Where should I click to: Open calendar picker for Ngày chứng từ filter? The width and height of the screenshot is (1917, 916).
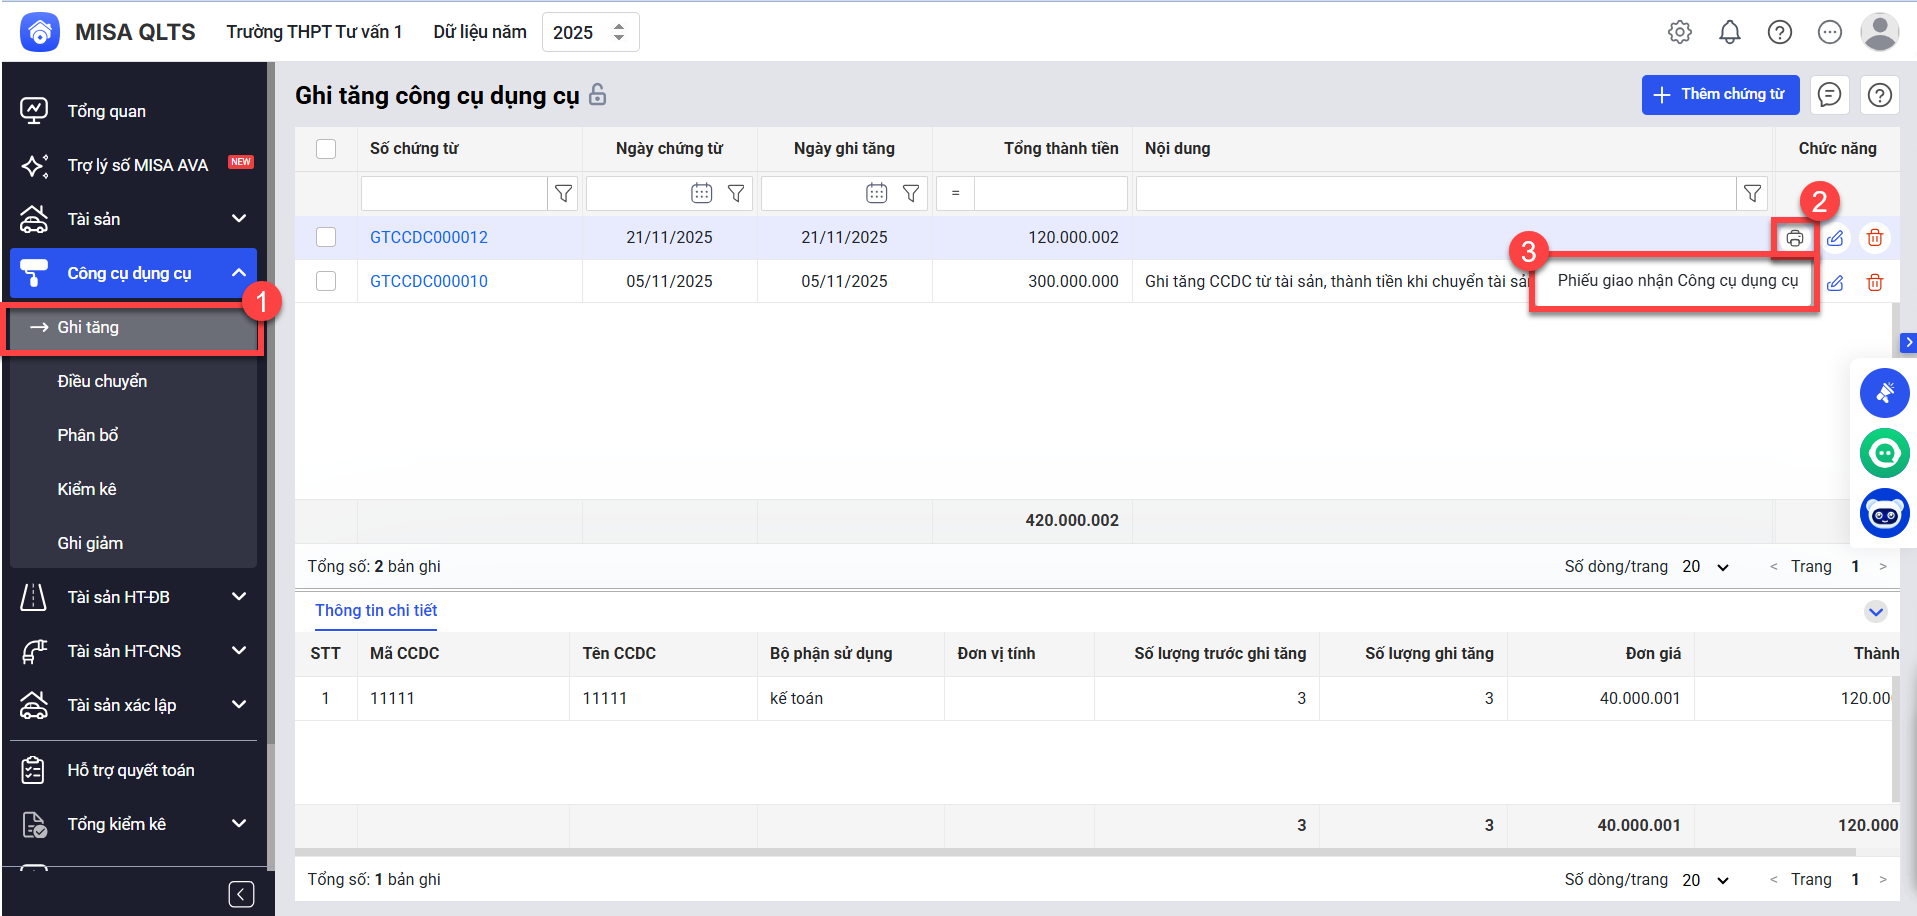point(701,193)
